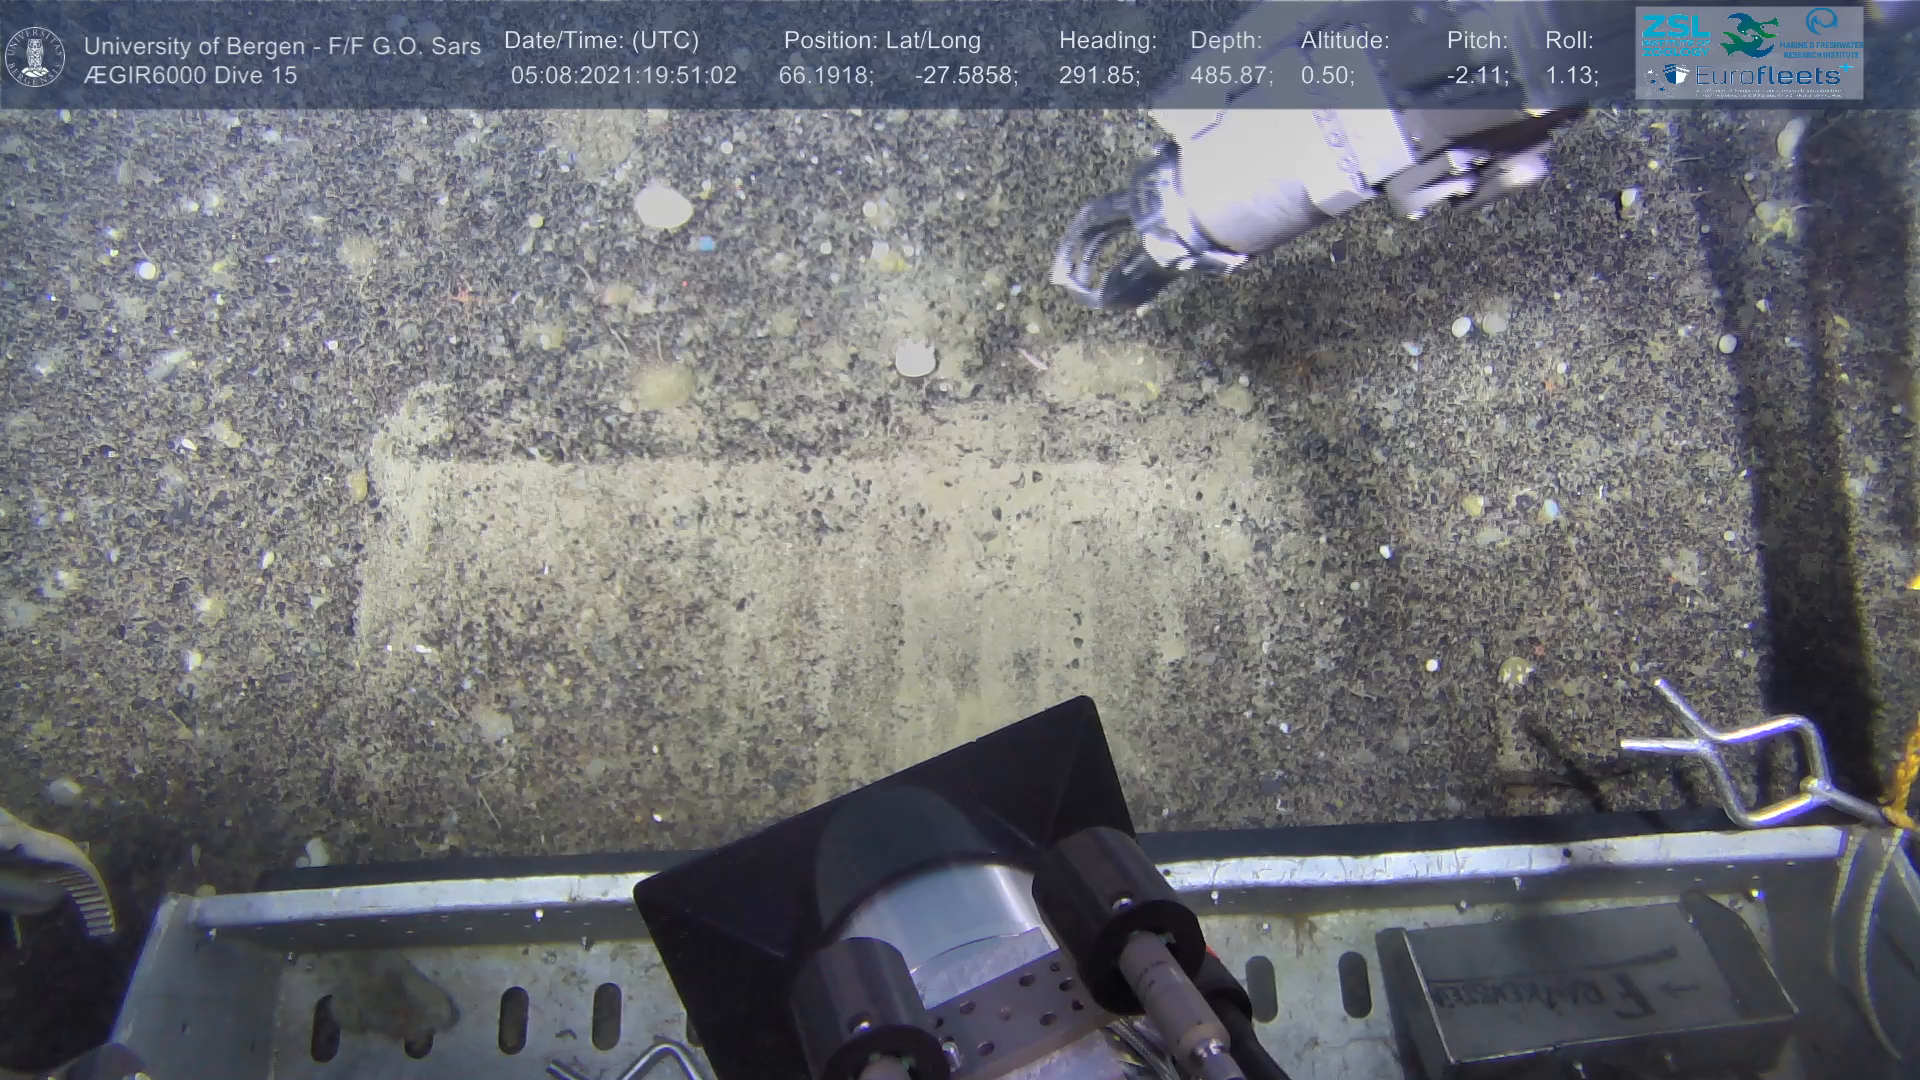The height and width of the screenshot is (1080, 1920).
Task: Click the green-blue dolphins emblem logo
Action: coord(1750,34)
